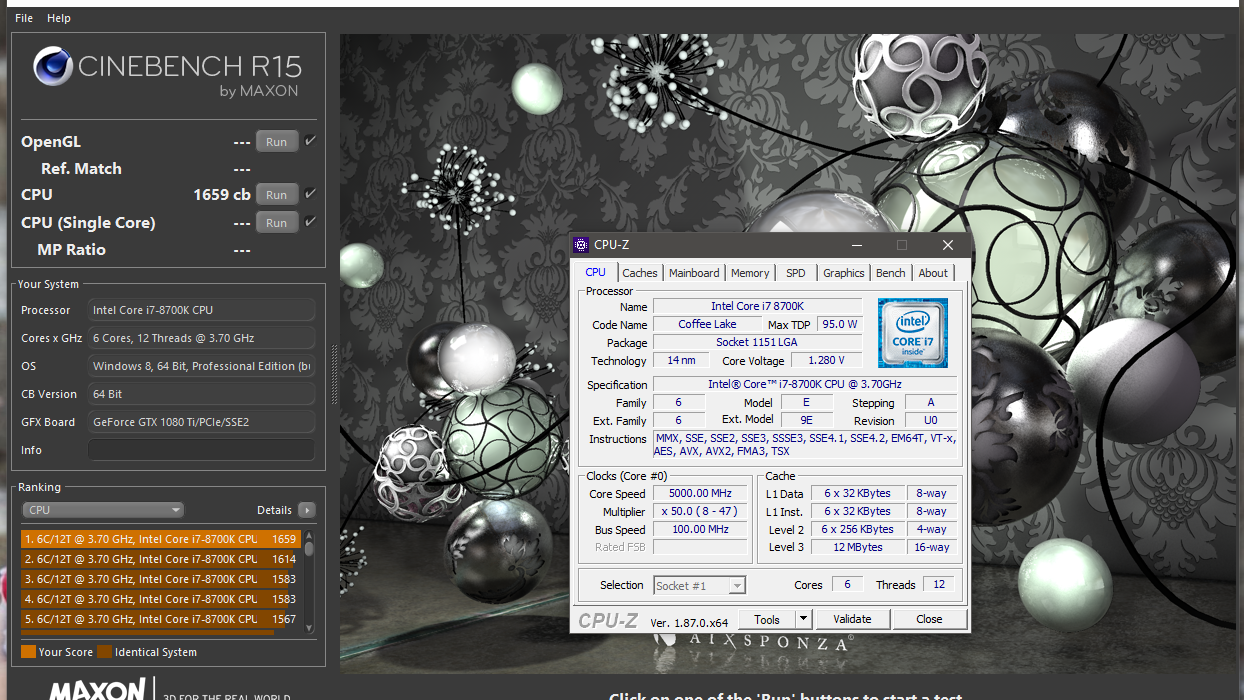Select ranking entry 5 scoring 1567
Viewport: 1244px width, 700px height.
tap(161, 619)
